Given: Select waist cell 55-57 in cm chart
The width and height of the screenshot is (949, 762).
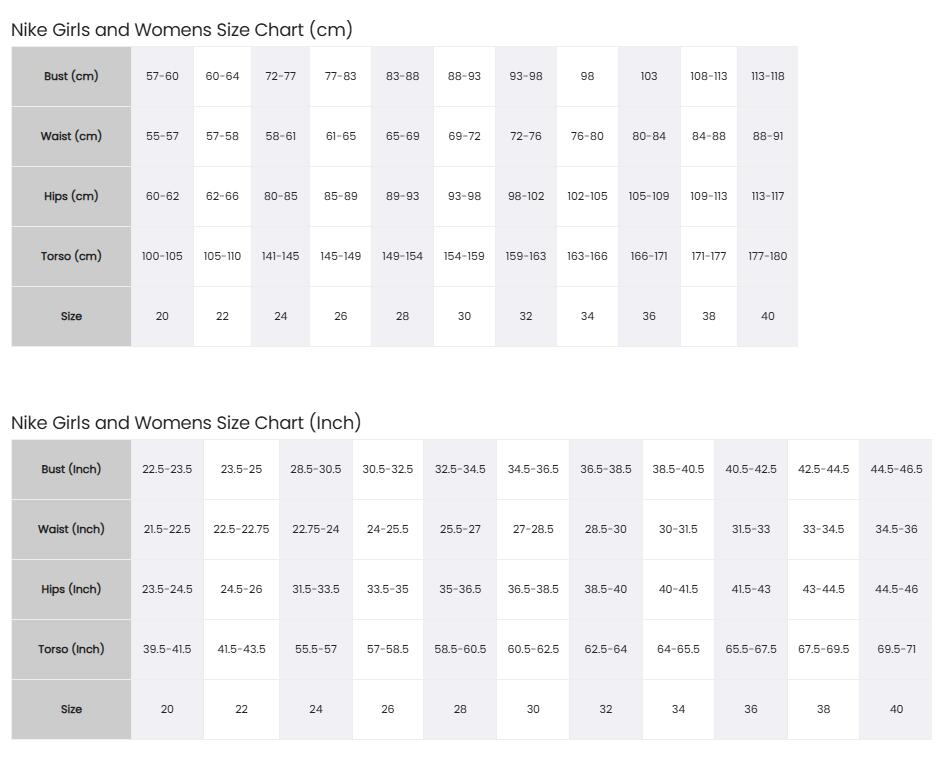Looking at the screenshot, I should (x=162, y=136).
